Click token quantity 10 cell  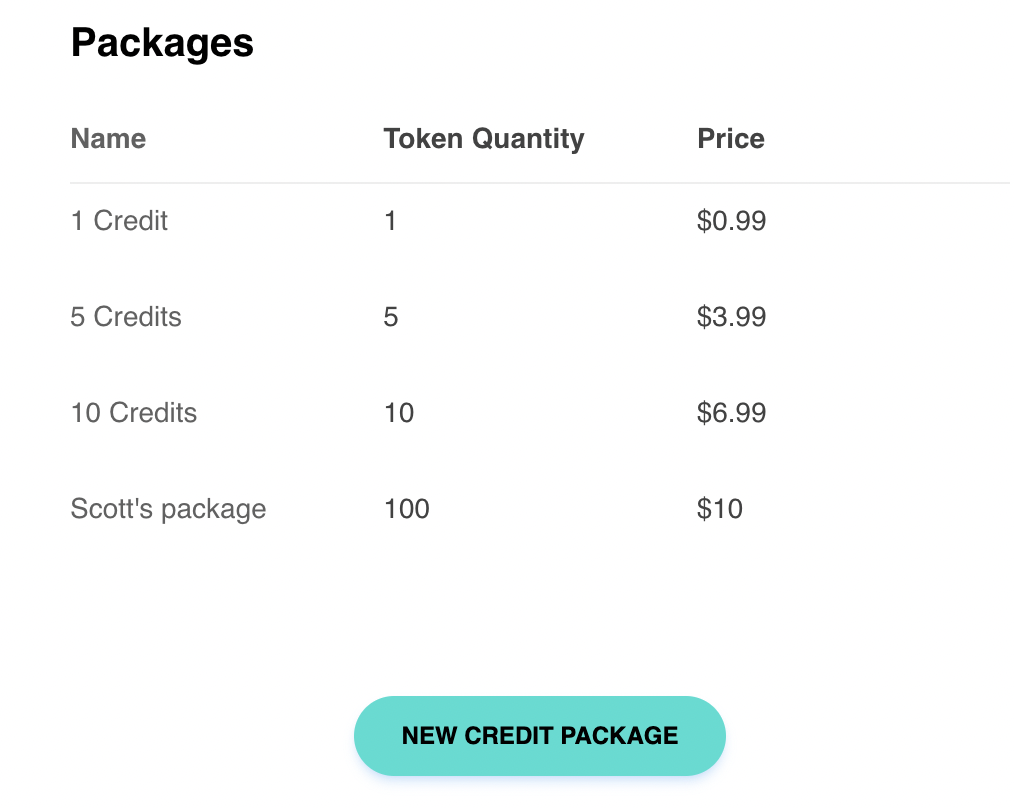pos(399,412)
